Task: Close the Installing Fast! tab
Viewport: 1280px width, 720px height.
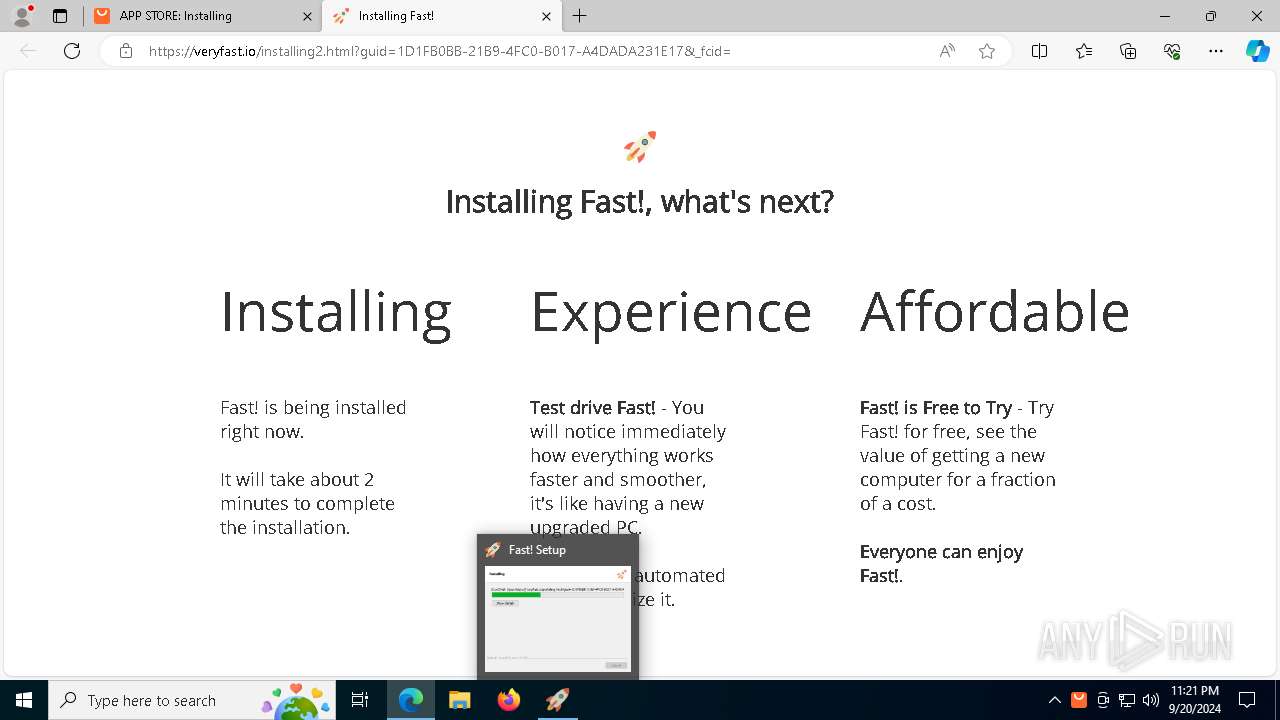Action: point(546,16)
